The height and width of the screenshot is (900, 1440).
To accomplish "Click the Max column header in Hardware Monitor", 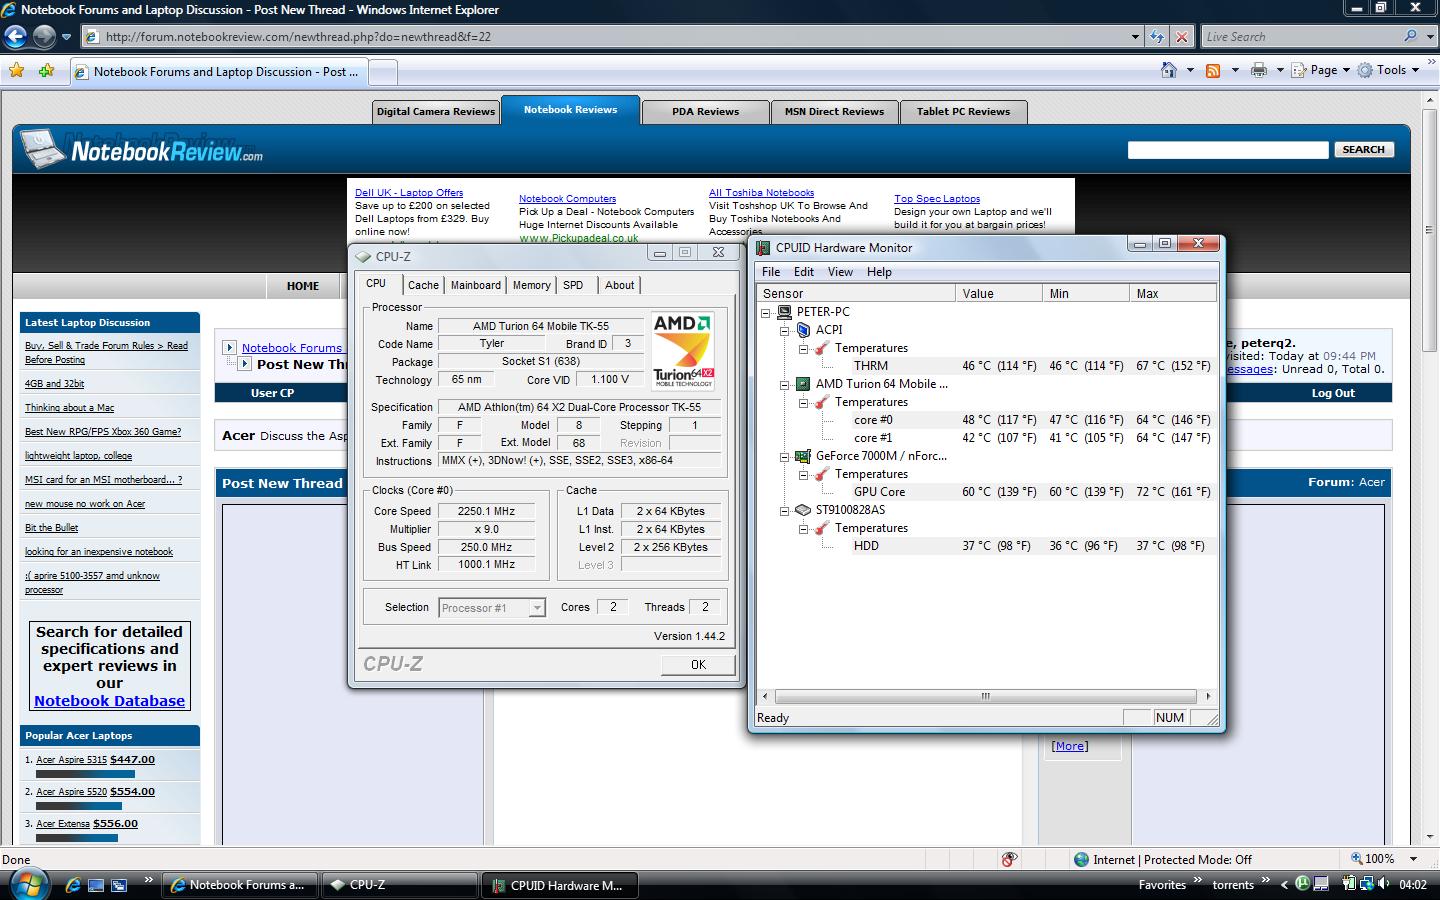I will point(1173,293).
